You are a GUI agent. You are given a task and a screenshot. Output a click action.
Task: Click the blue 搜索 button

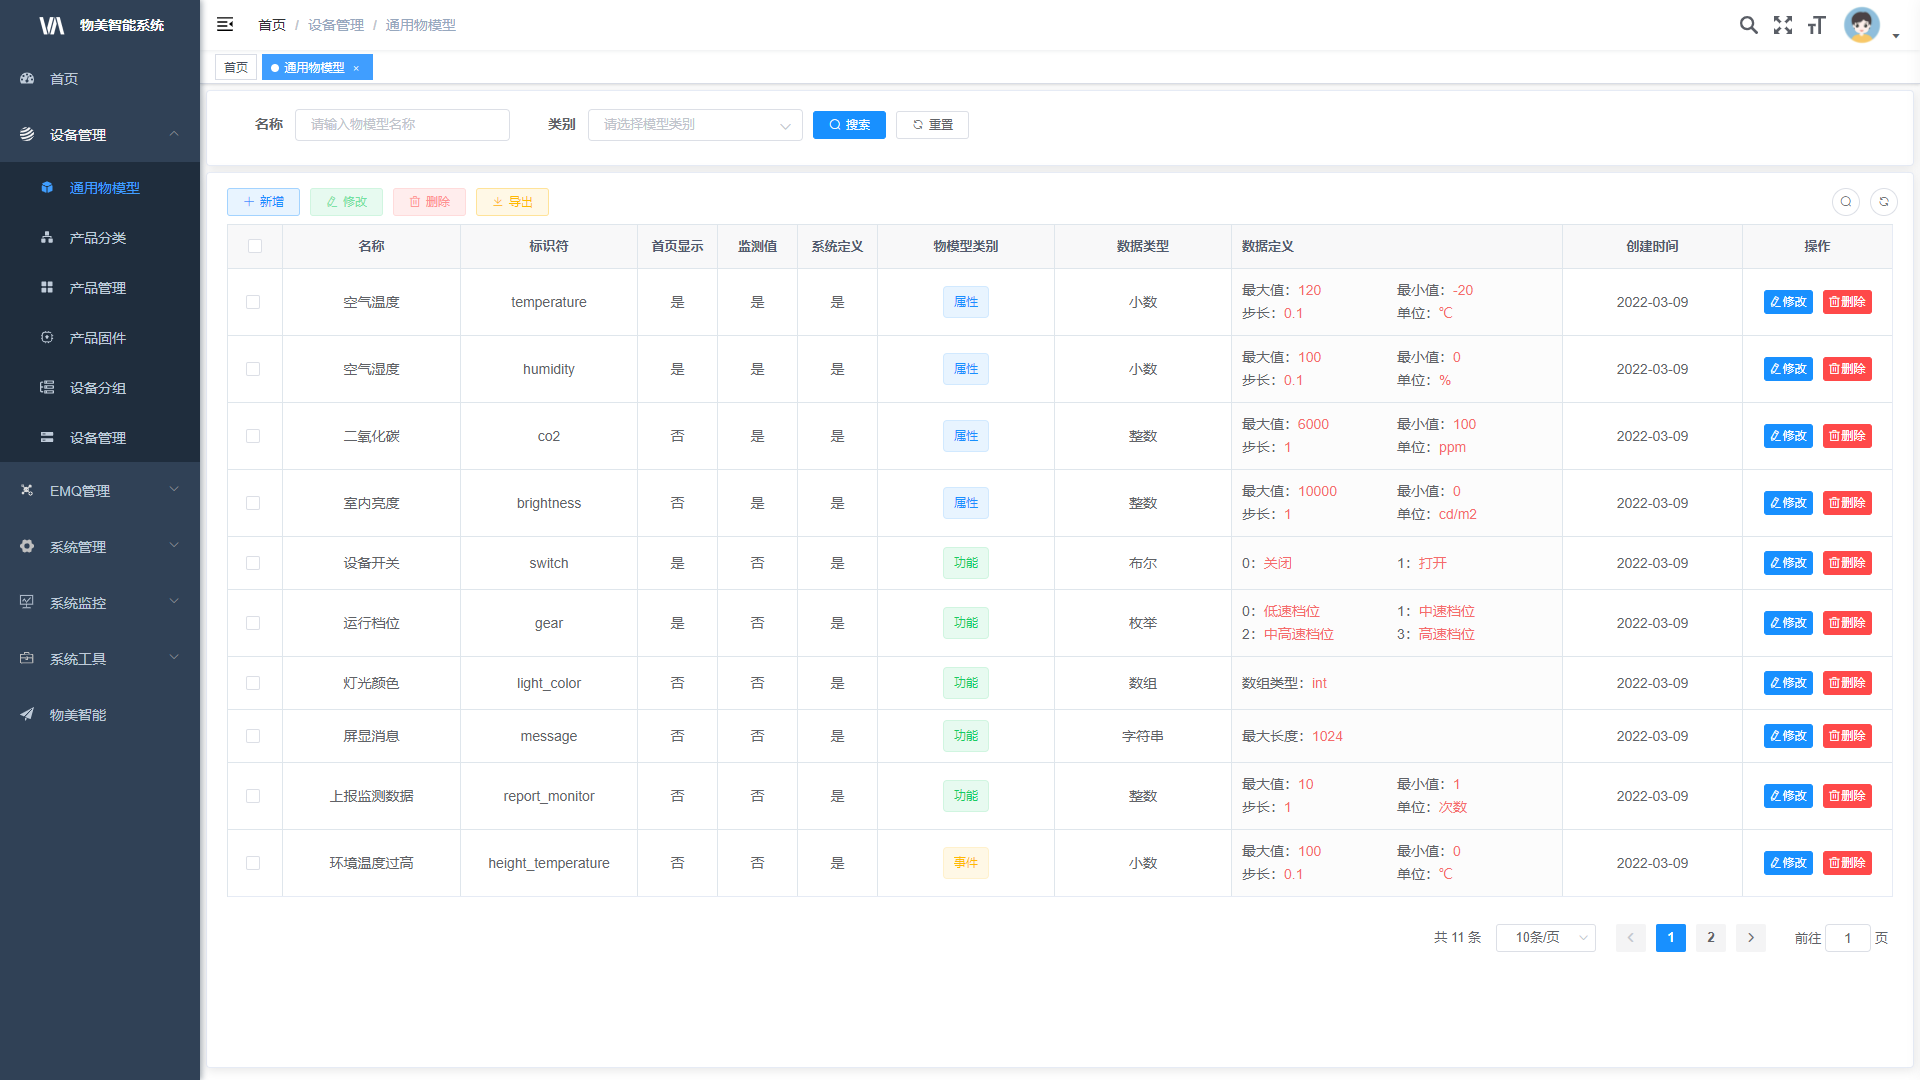(x=849, y=125)
